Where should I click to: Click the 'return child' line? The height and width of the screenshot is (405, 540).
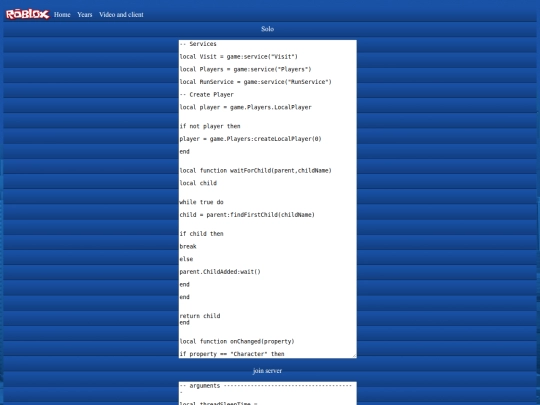tap(200, 316)
